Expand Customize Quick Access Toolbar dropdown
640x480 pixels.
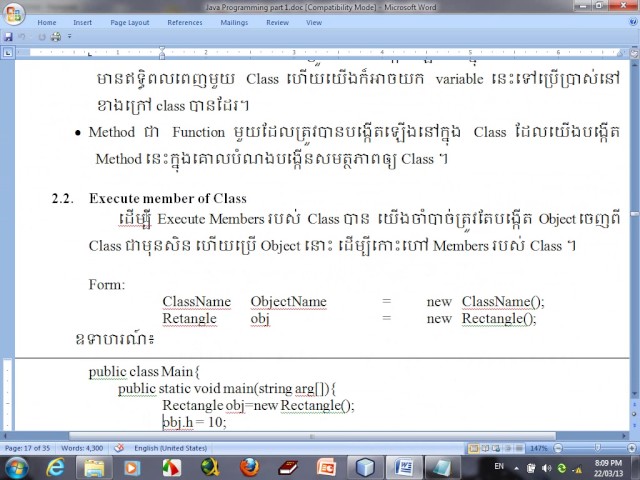click(69, 37)
